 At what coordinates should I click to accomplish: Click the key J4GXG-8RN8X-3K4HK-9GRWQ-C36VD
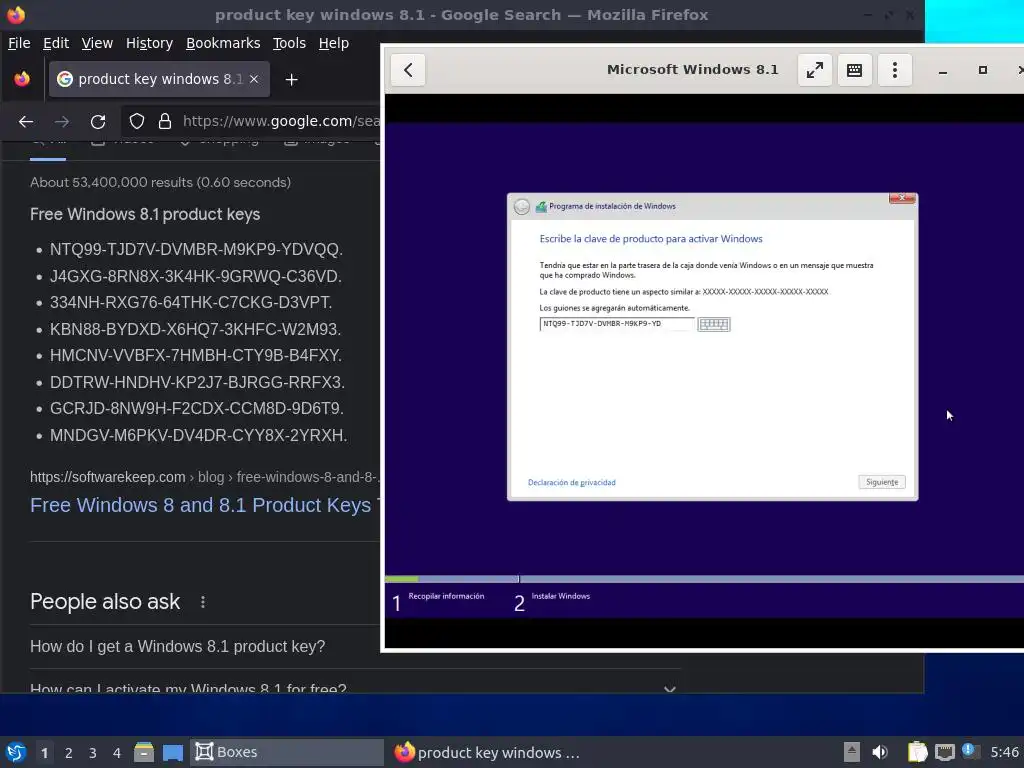tap(195, 276)
